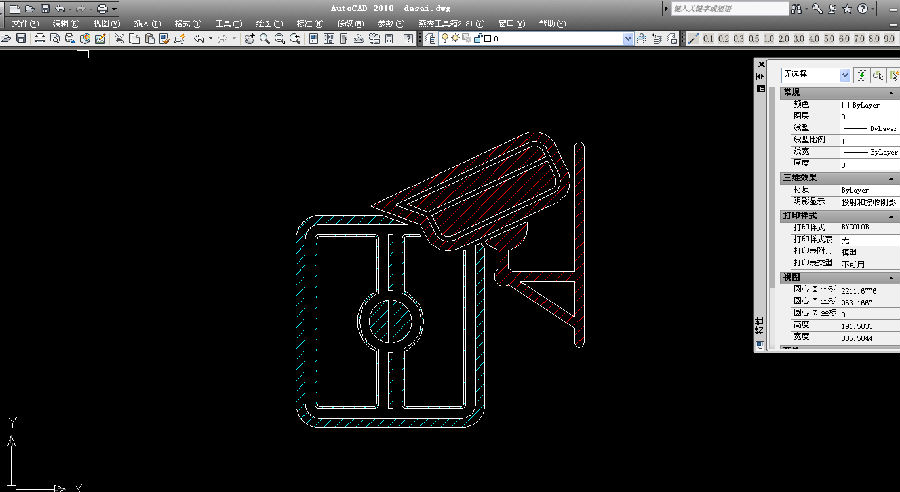Click the Help question mark icon
Screen dimensions: 900x492
tap(862, 8)
